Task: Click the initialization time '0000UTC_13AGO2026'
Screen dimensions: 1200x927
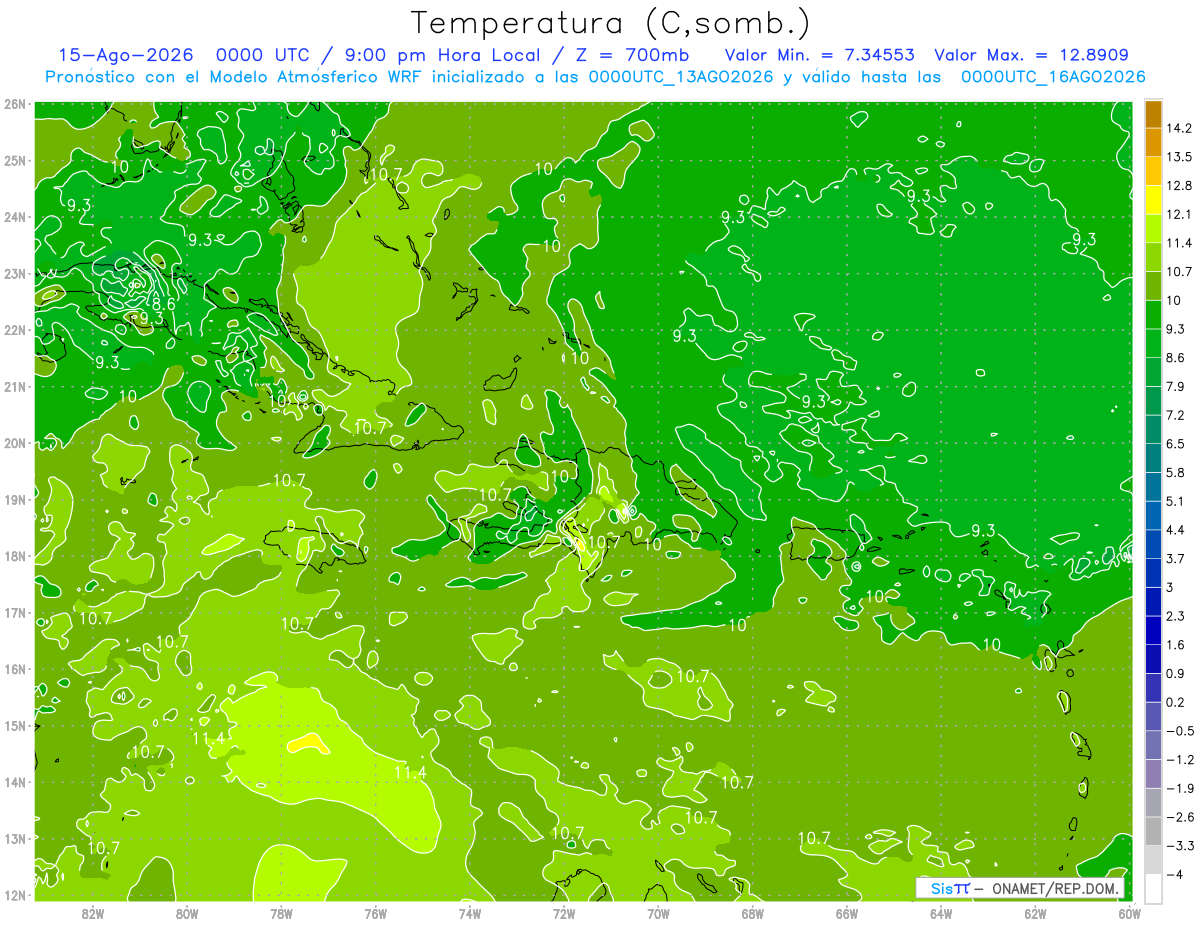Action: [x=681, y=77]
